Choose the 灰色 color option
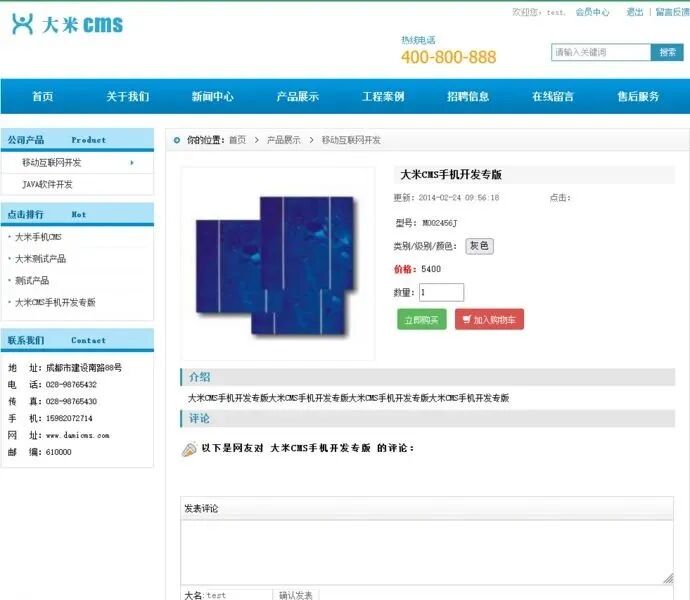Viewport: 690px width, 600px height. 479,246
